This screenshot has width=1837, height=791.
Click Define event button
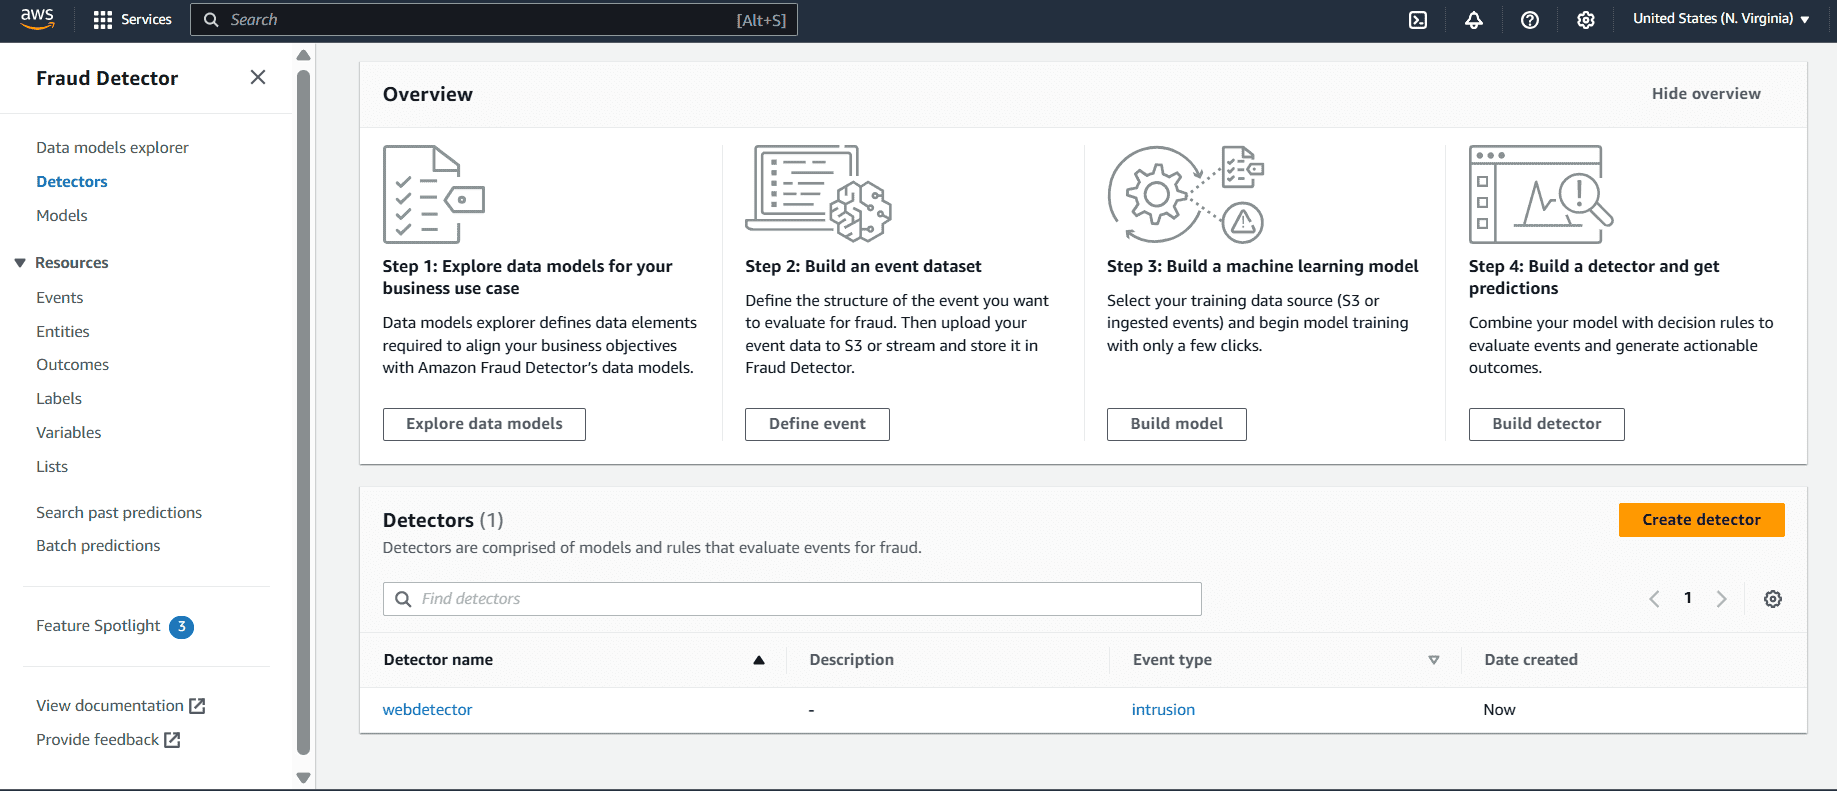pos(817,424)
